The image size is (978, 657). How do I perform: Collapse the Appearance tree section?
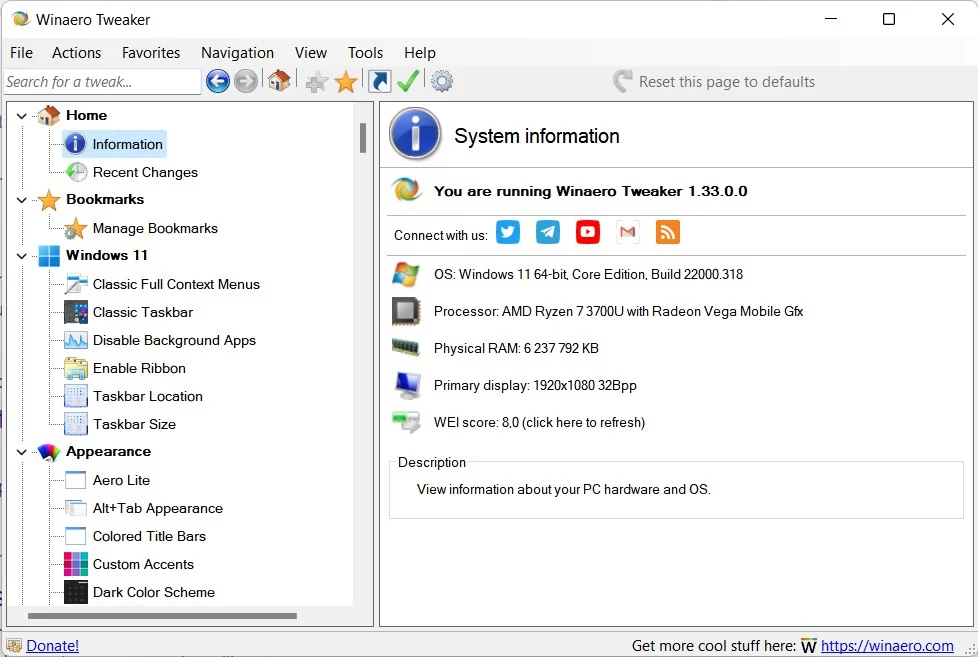[22, 452]
